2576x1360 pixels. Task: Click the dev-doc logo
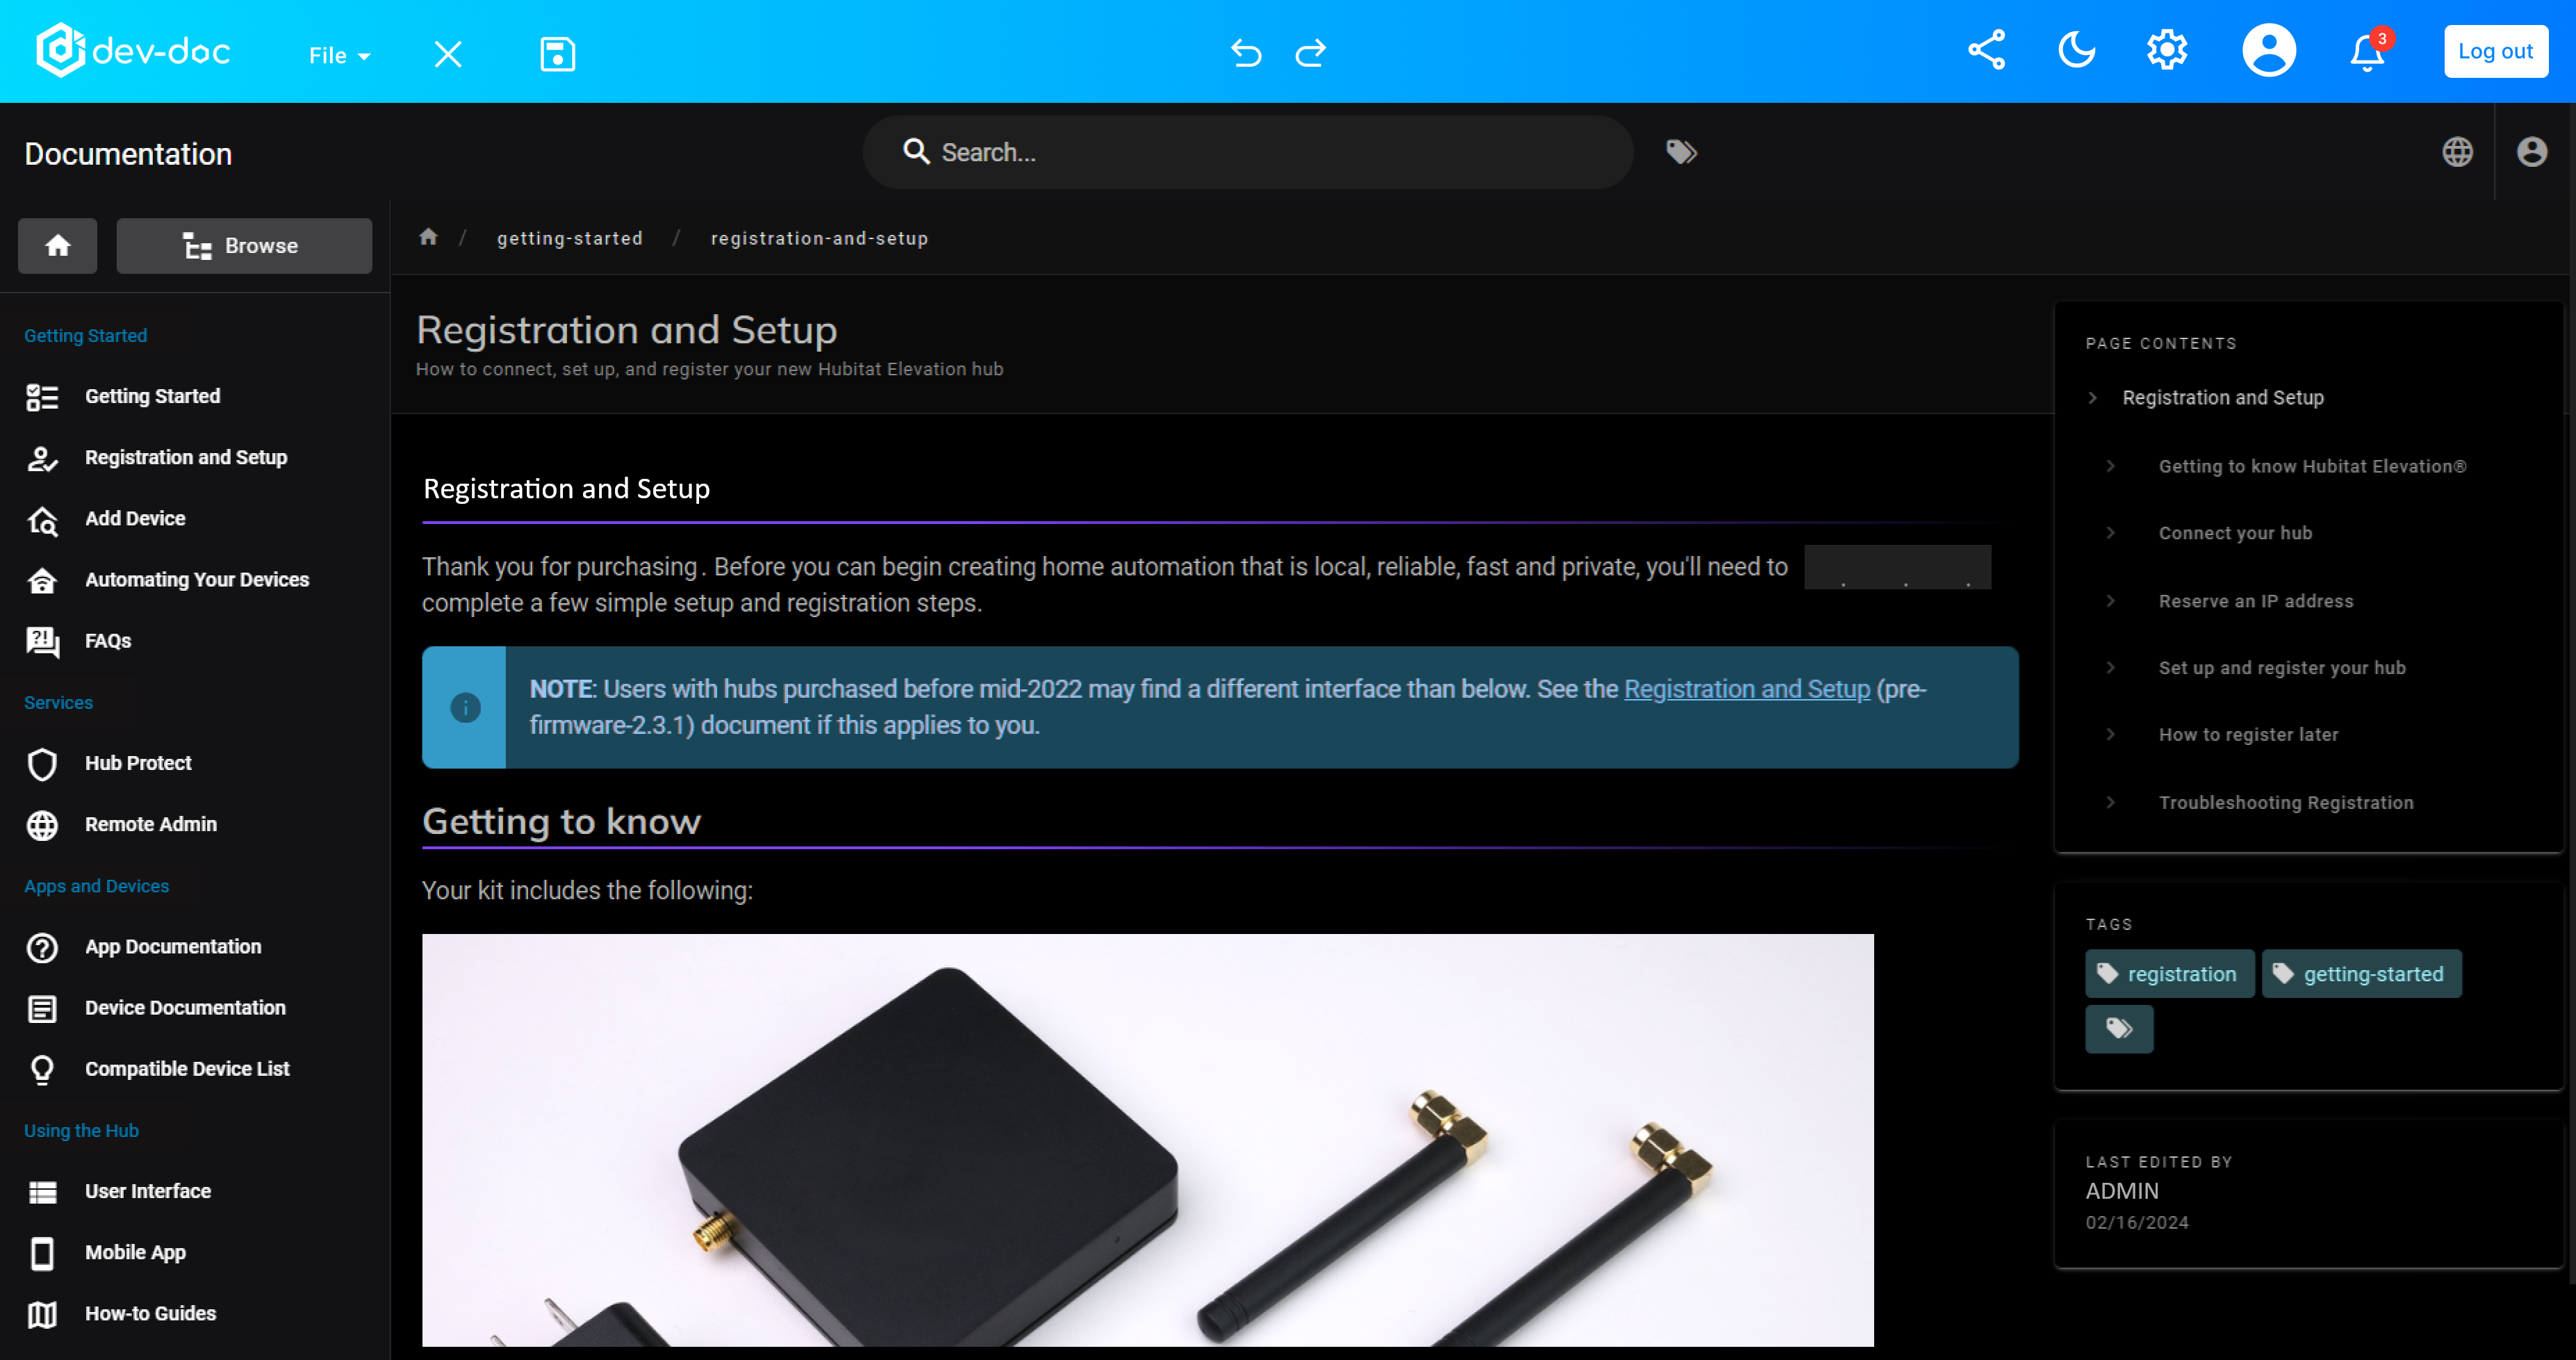[x=133, y=50]
